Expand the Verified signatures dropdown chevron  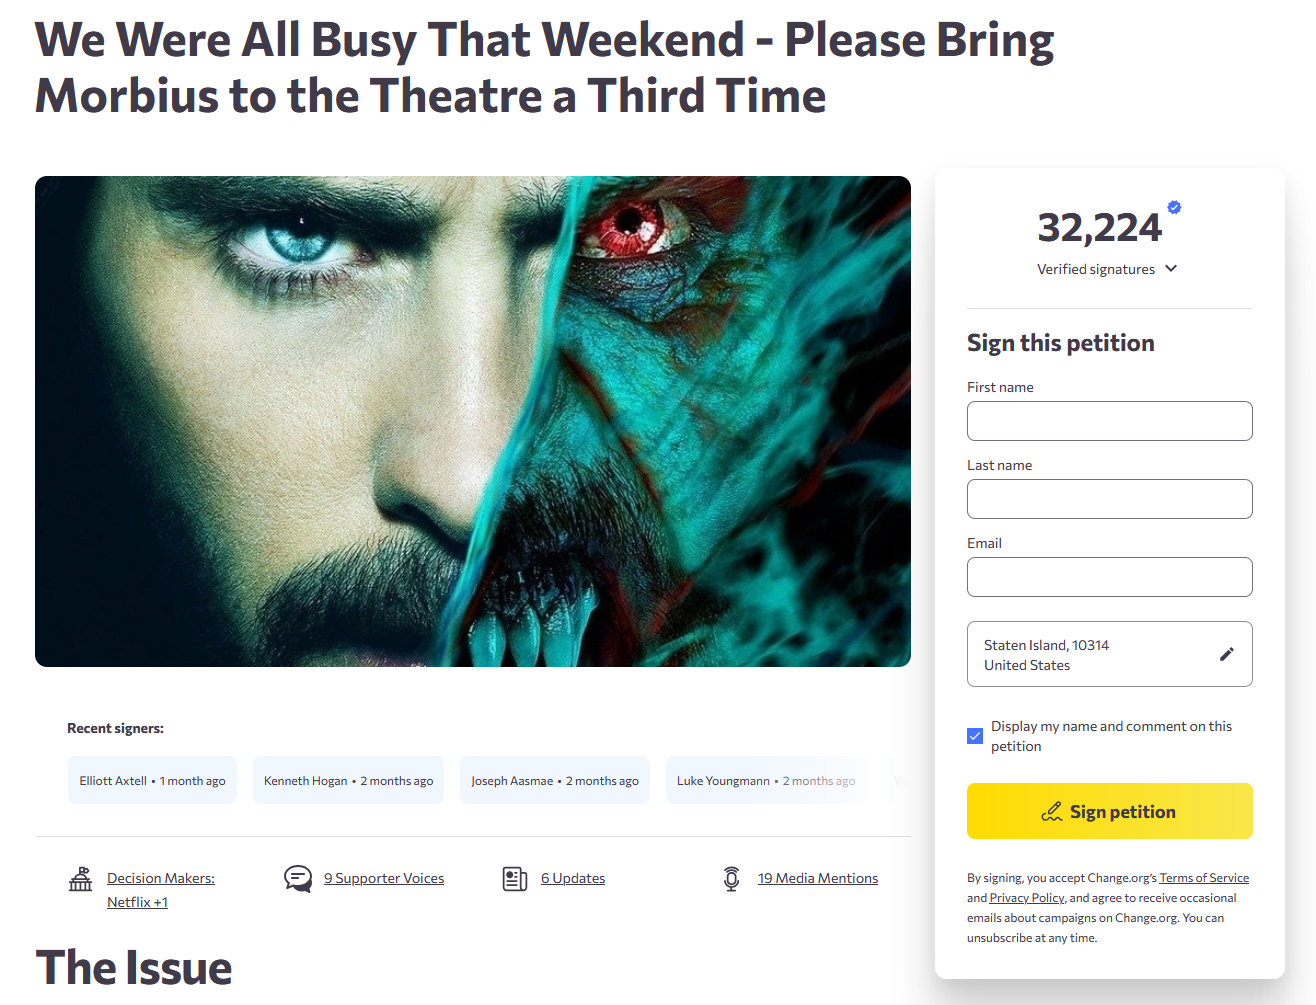pos(1172,268)
